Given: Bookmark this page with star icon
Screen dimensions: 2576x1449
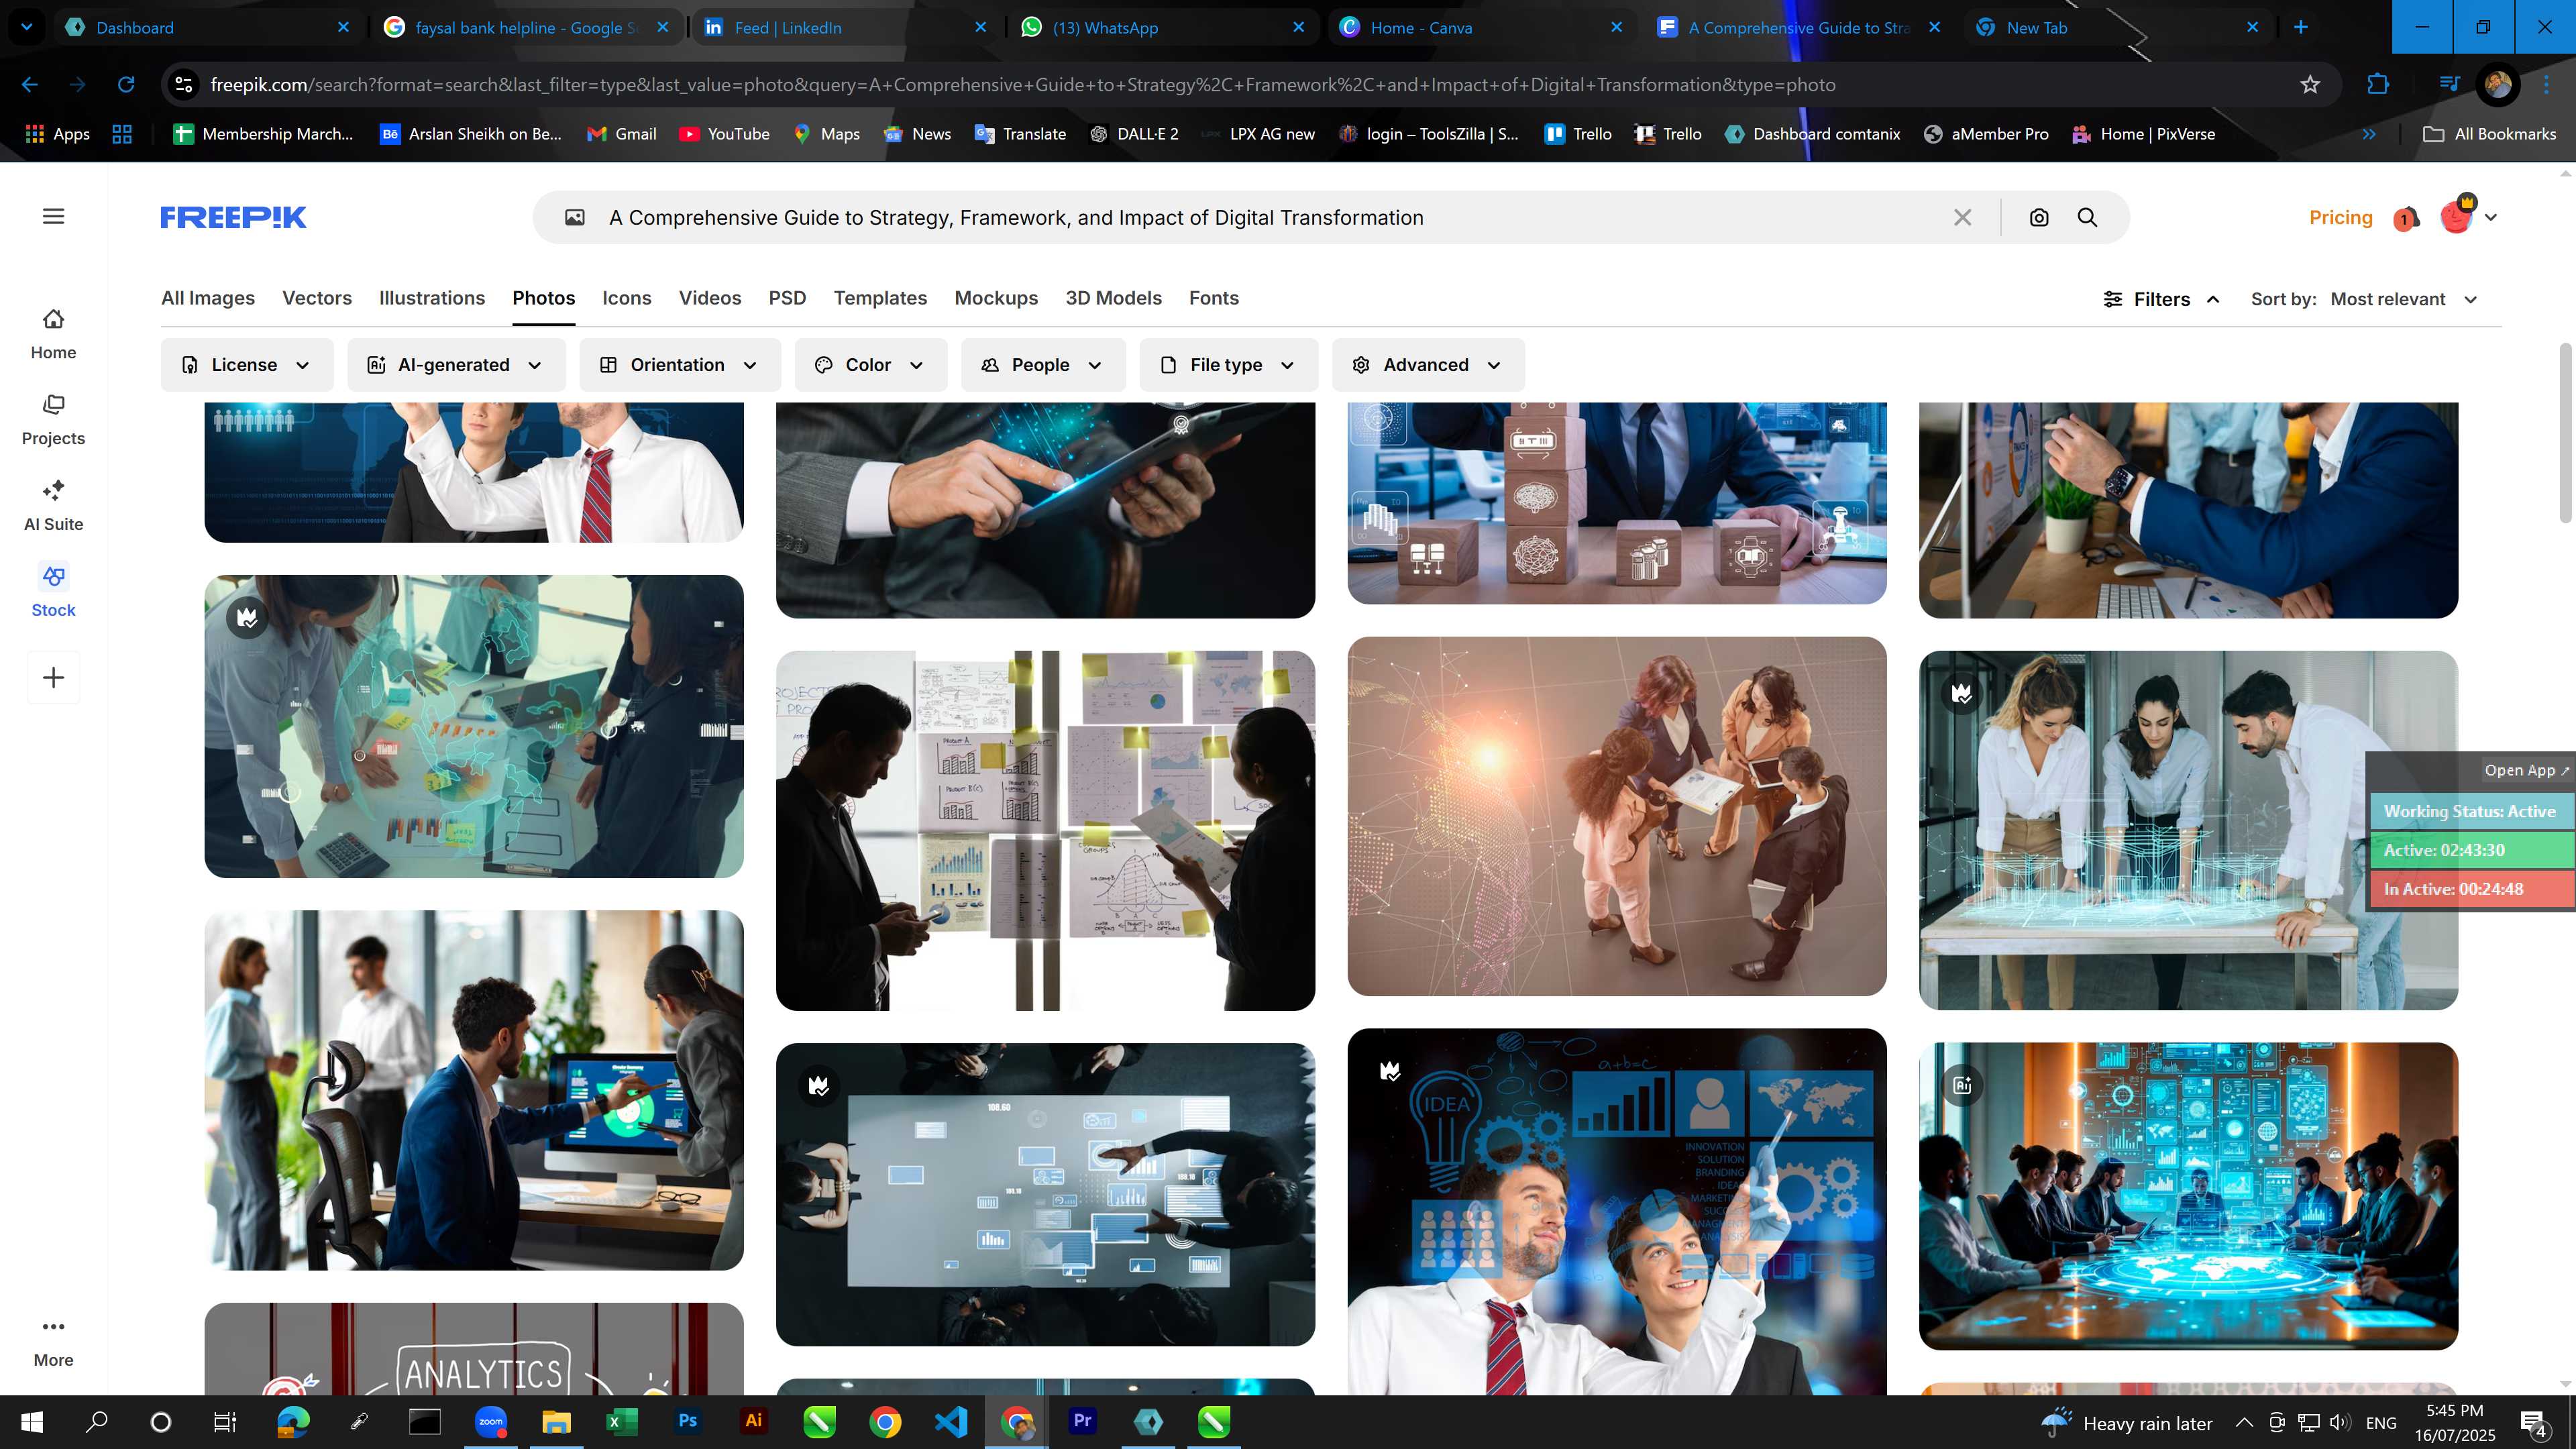Looking at the screenshot, I should [2310, 85].
